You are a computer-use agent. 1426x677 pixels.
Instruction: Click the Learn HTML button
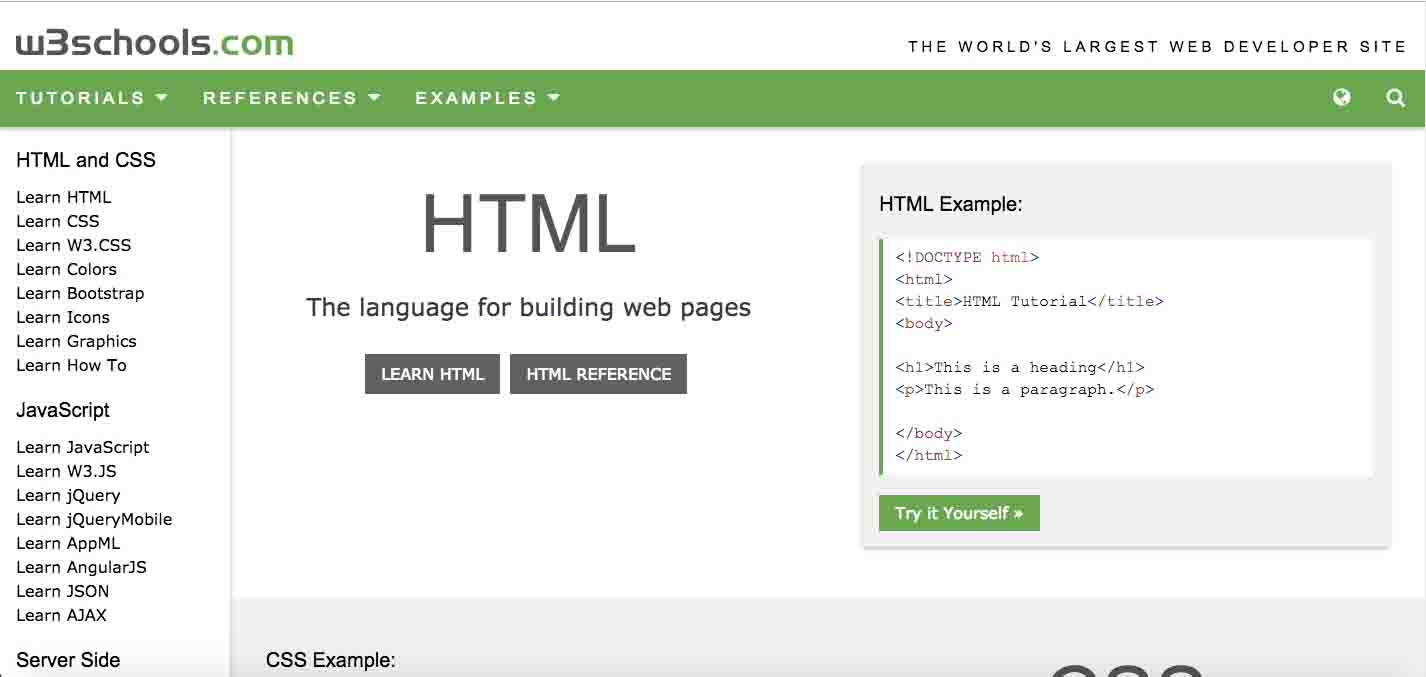(432, 374)
